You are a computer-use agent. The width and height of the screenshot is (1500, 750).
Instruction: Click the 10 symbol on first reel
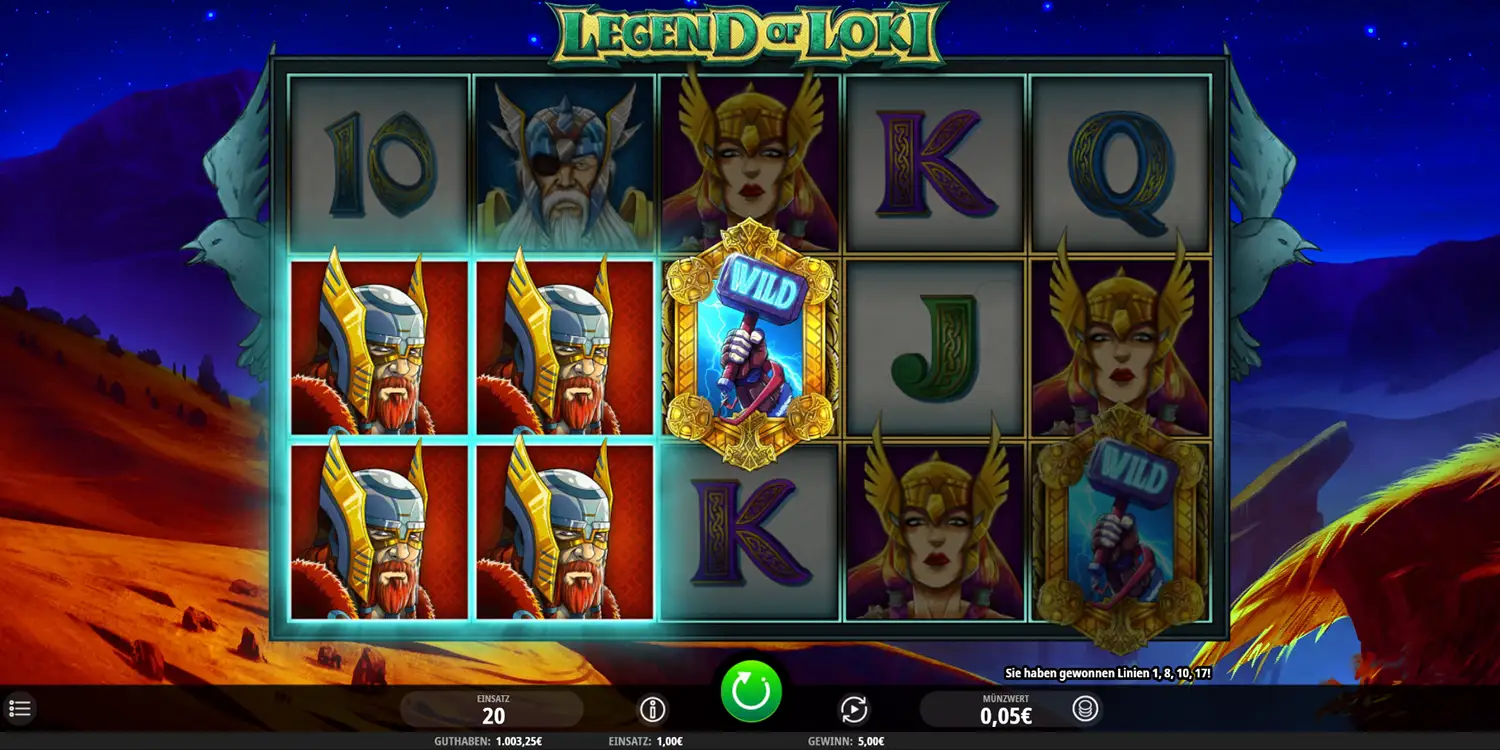tap(379, 164)
